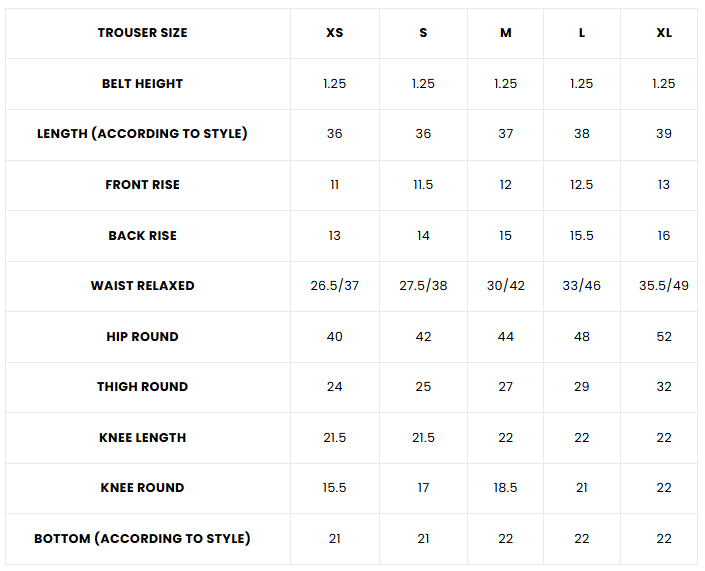The width and height of the screenshot is (705, 571).
Task: Select the KNEE ROUND row label
Action: pos(142,488)
